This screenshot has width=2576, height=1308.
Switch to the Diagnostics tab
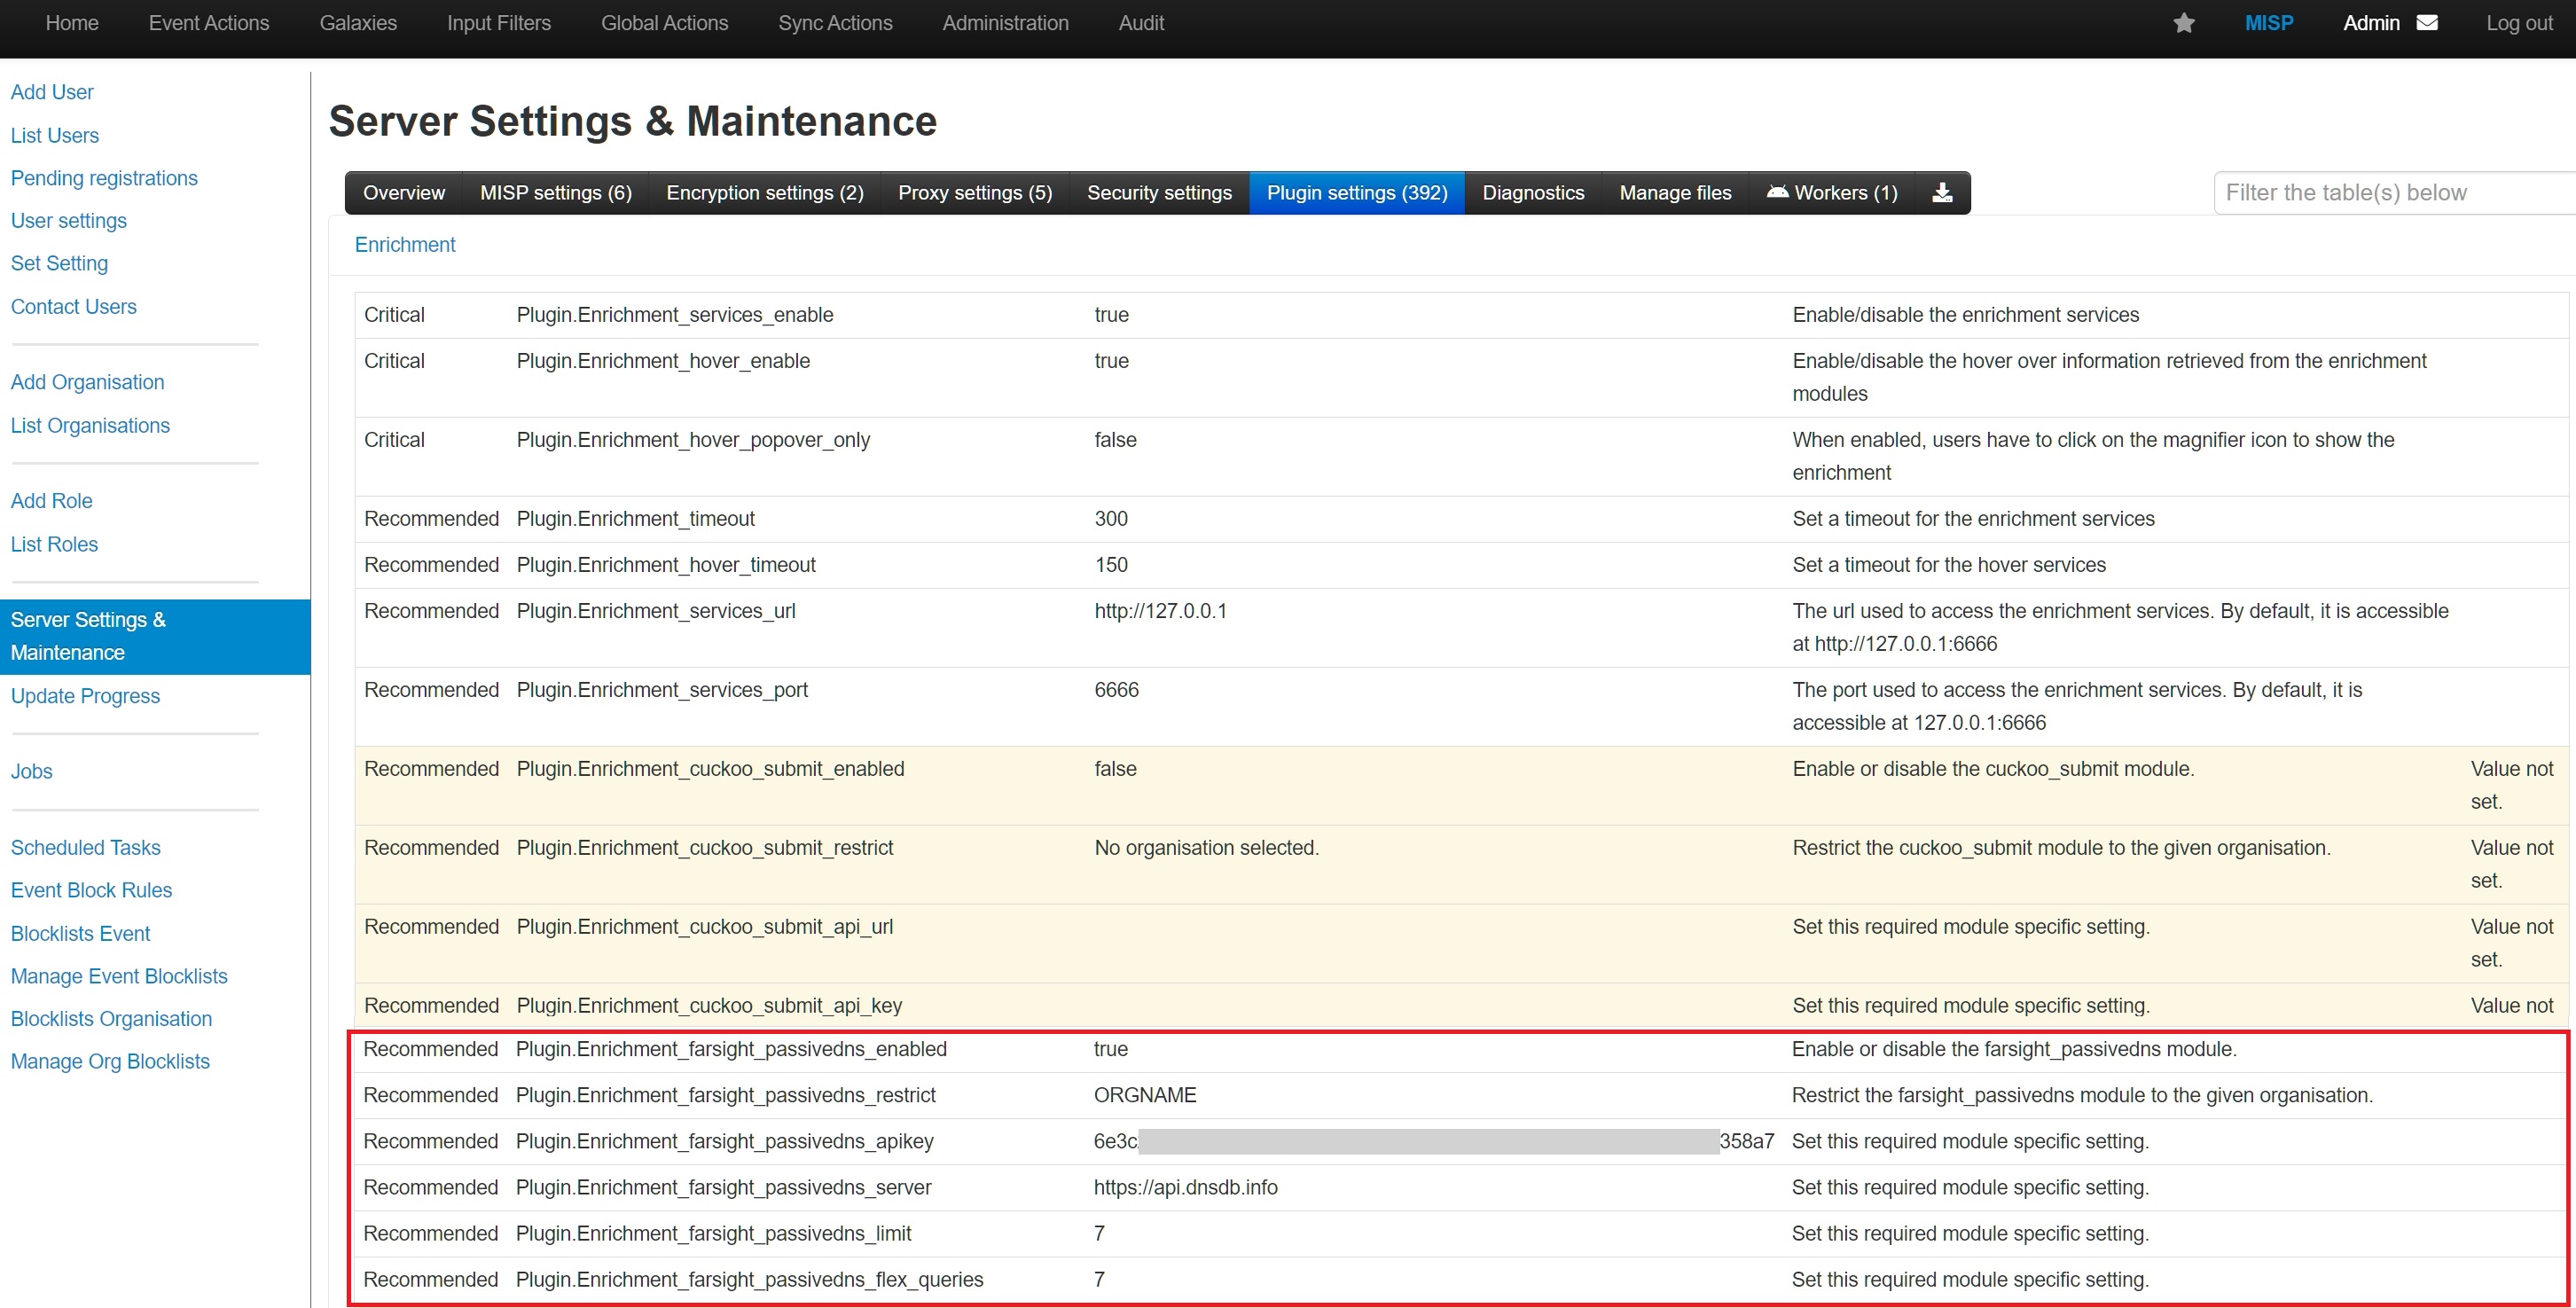click(x=1533, y=192)
